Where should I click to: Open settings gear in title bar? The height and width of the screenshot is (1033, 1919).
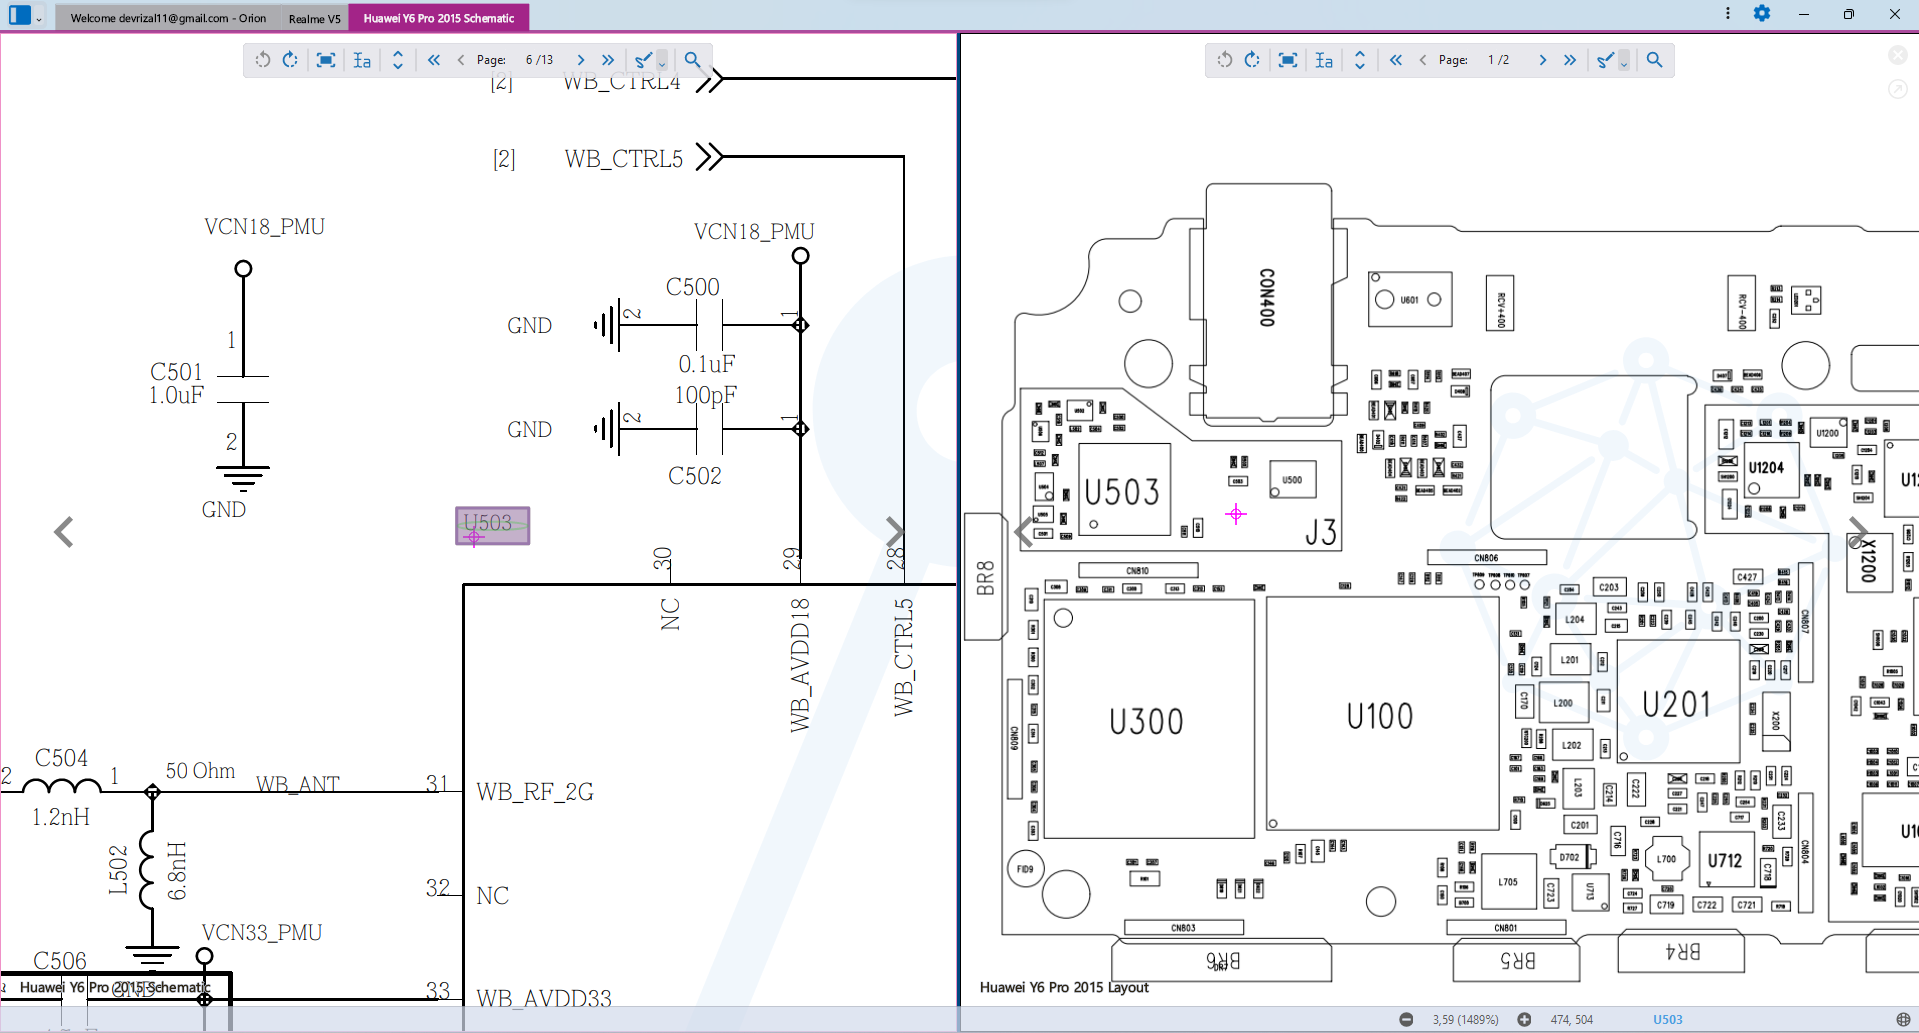[1762, 14]
